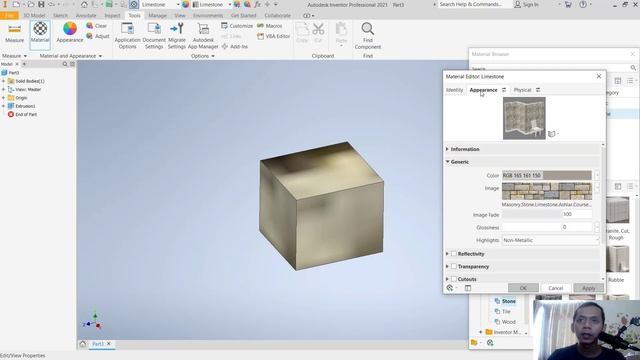Open the shopping cart icon
Screen dimensions: 640x360
tap(568, 4)
